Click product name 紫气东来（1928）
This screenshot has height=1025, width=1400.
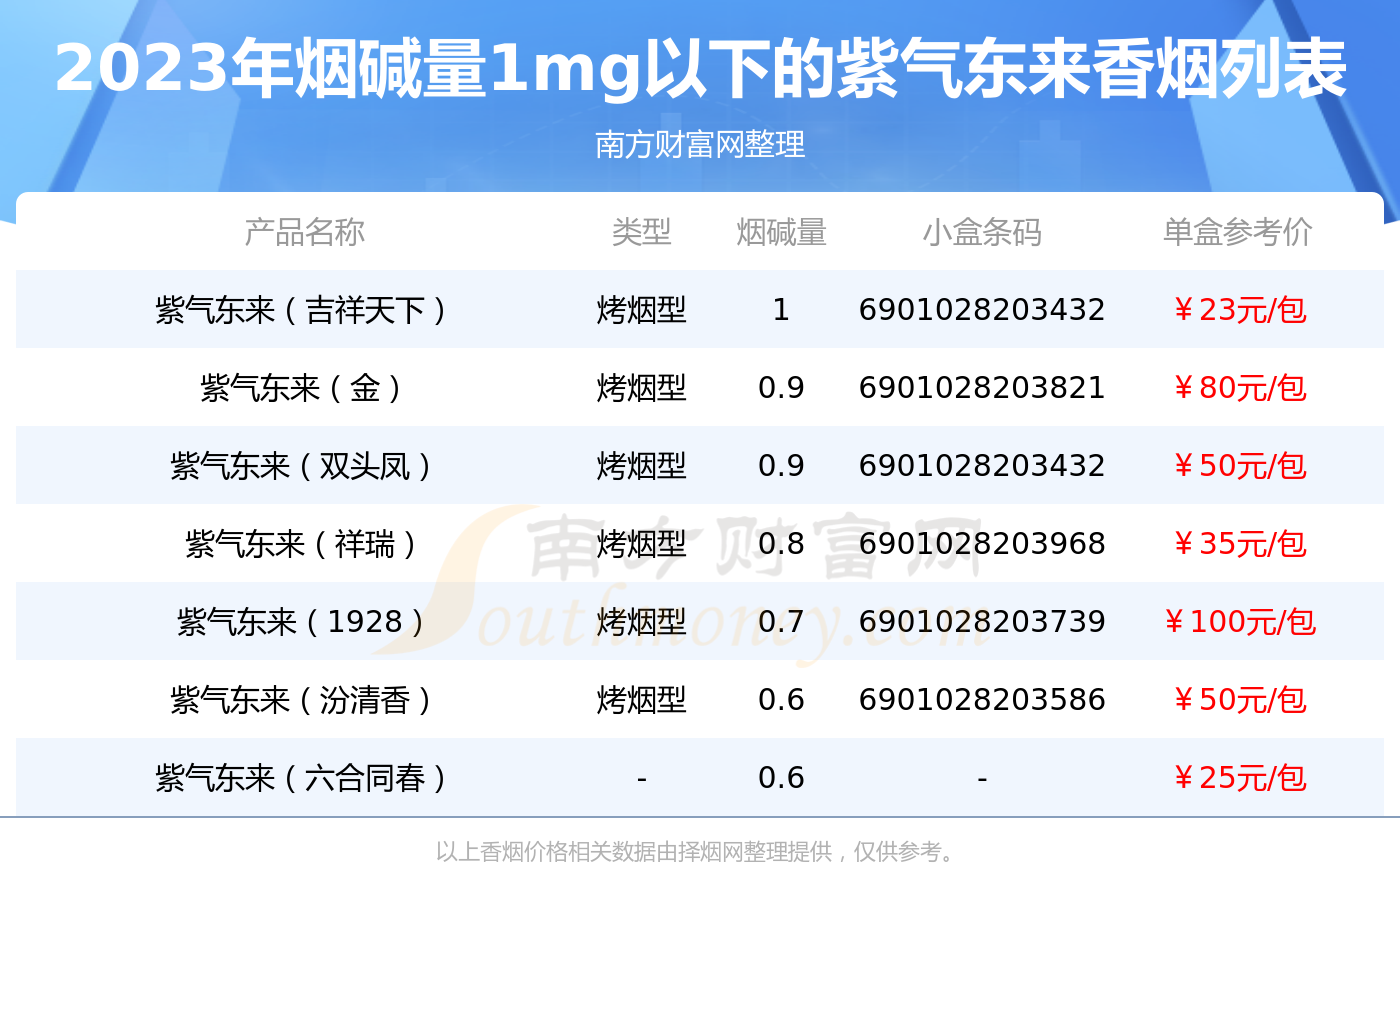tap(301, 622)
